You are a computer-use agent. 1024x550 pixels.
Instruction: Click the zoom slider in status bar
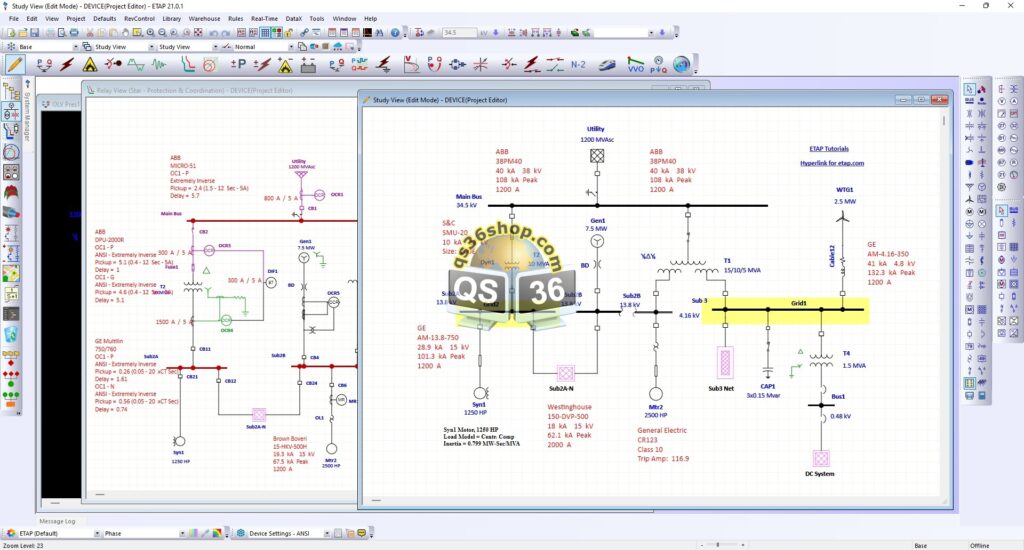[x=716, y=545]
